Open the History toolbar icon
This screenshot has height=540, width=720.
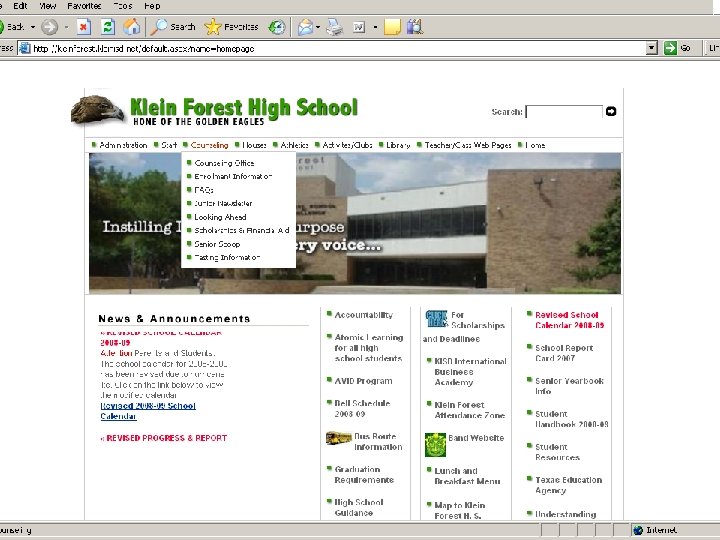[x=277, y=27]
